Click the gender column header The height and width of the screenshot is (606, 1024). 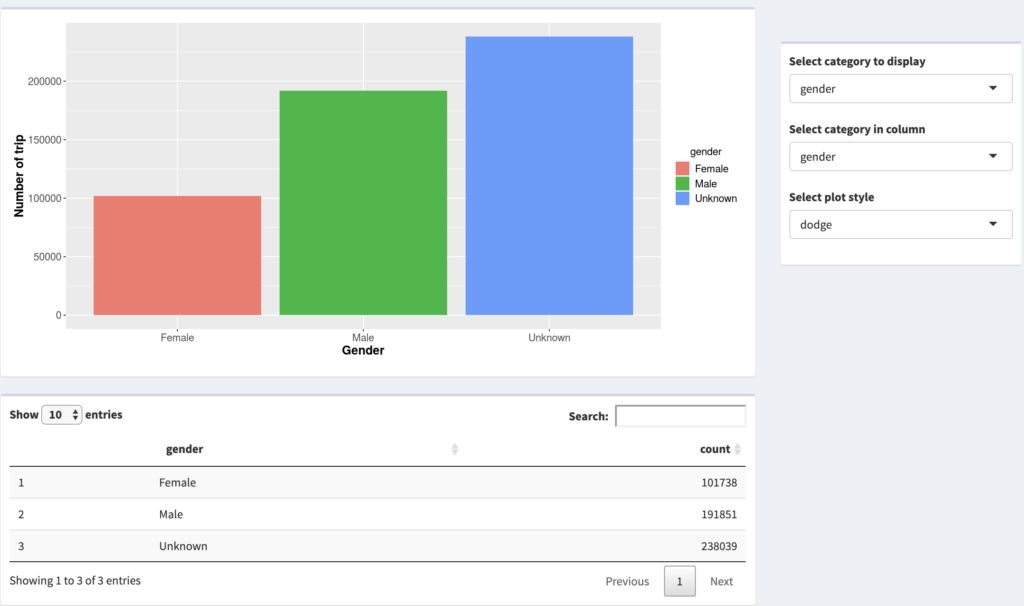coord(184,449)
